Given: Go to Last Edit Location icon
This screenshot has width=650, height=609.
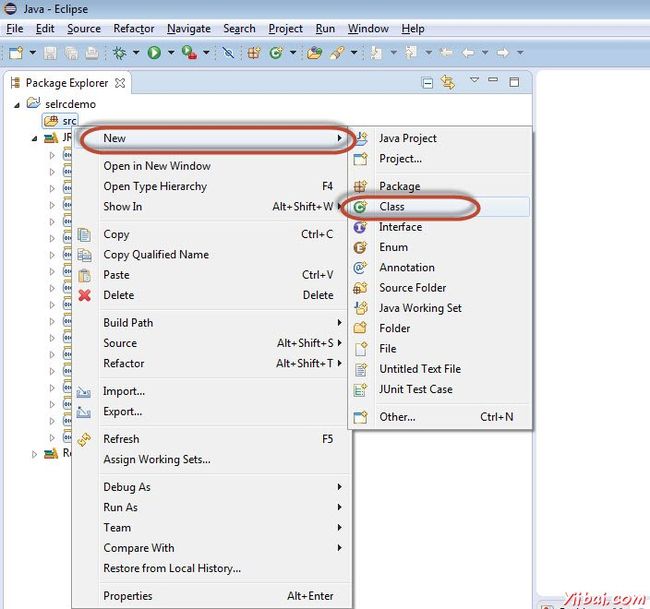Looking at the screenshot, I should point(446,53).
